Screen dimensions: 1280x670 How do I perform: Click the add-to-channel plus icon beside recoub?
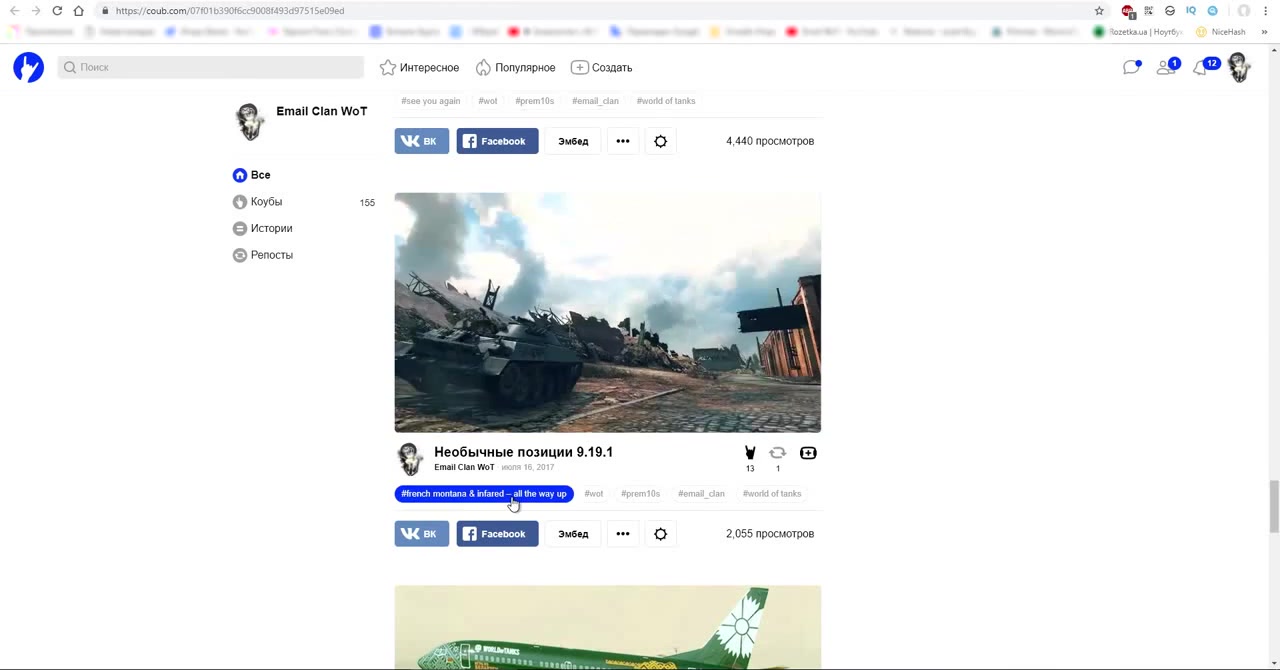click(x=808, y=453)
